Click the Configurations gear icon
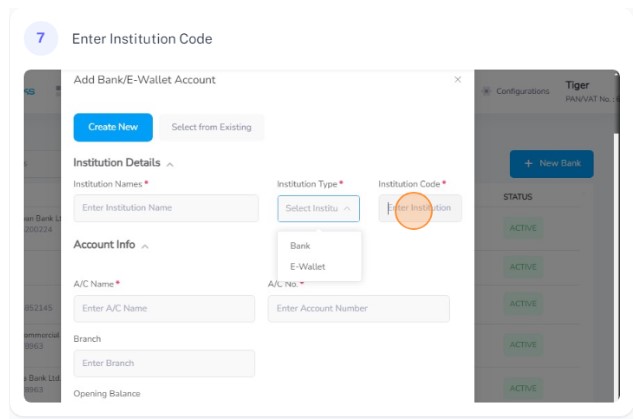This screenshot has height=419, width=634. [x=486, y=91]
